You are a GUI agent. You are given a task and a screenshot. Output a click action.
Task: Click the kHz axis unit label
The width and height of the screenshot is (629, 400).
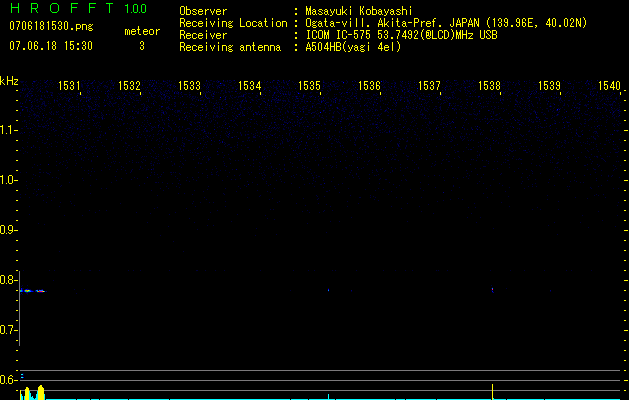(x=9, y=81)
